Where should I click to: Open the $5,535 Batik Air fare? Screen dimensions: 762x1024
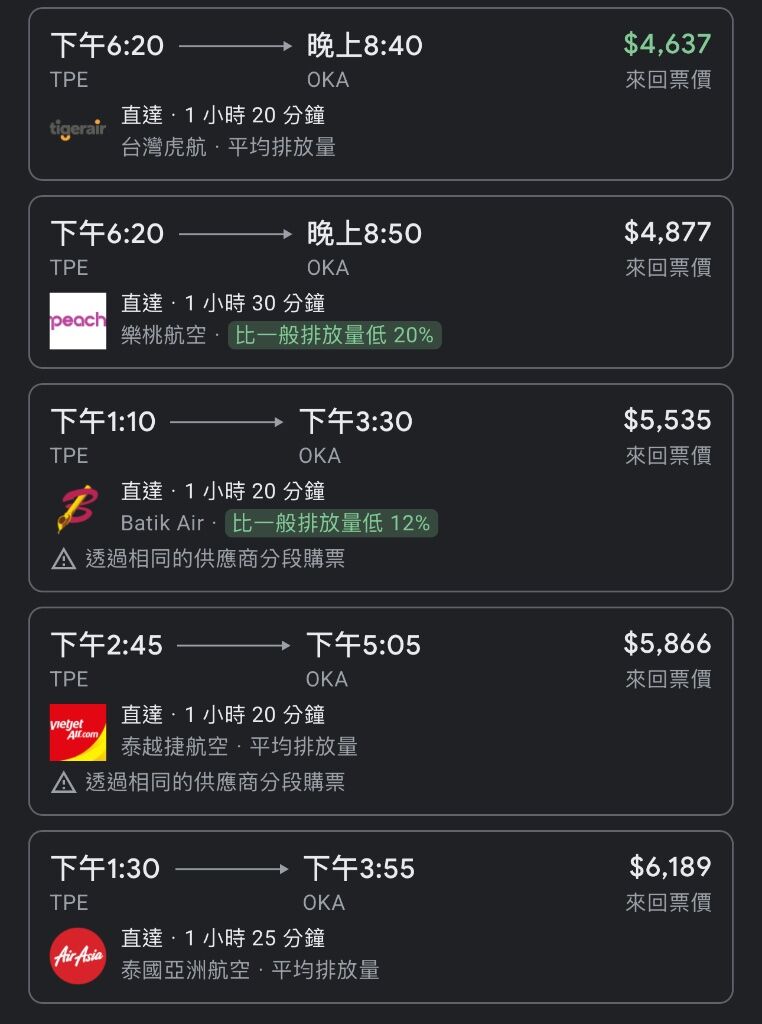point(667,420)
